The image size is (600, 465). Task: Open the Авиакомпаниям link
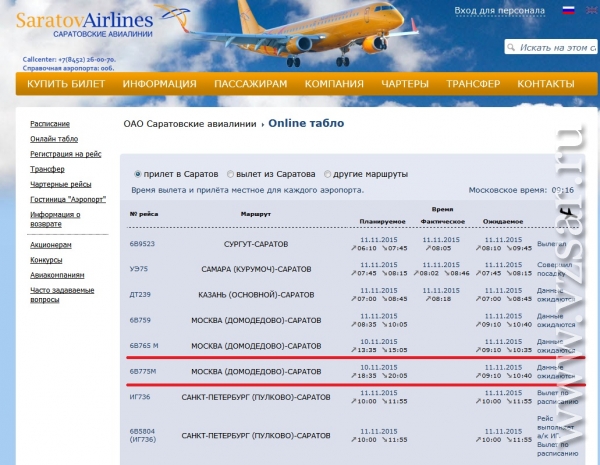click(57, 275)
